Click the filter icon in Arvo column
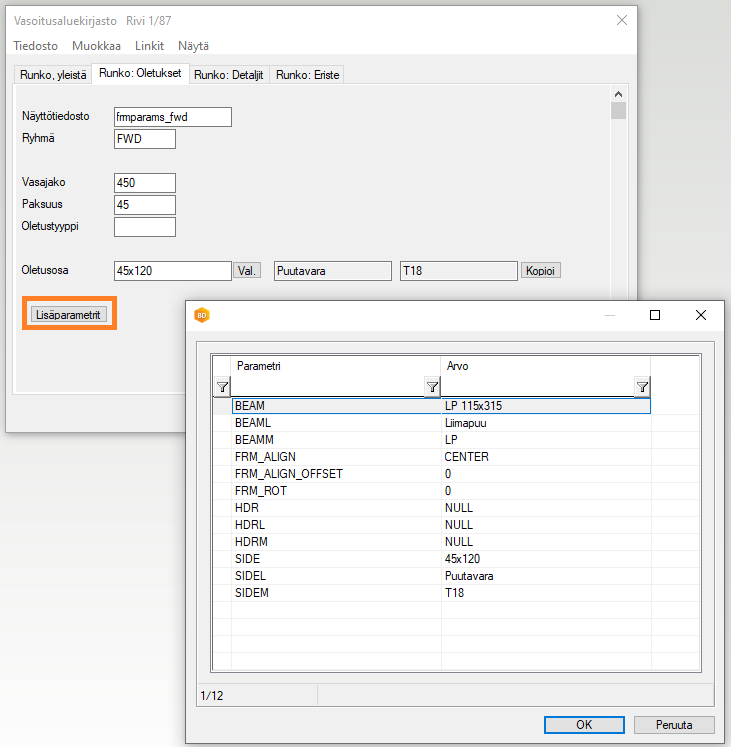The image size is (731, 747). point(642,387)
